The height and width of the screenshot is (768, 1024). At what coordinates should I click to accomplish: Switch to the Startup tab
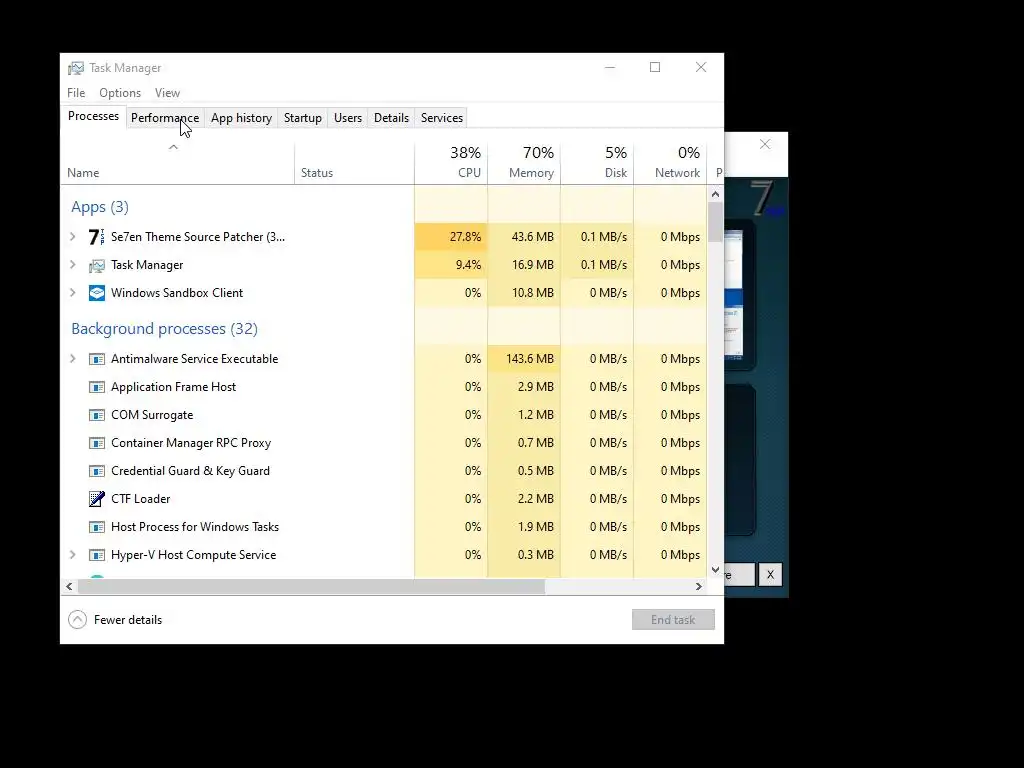pyautogui.click(x=302, y=118)
